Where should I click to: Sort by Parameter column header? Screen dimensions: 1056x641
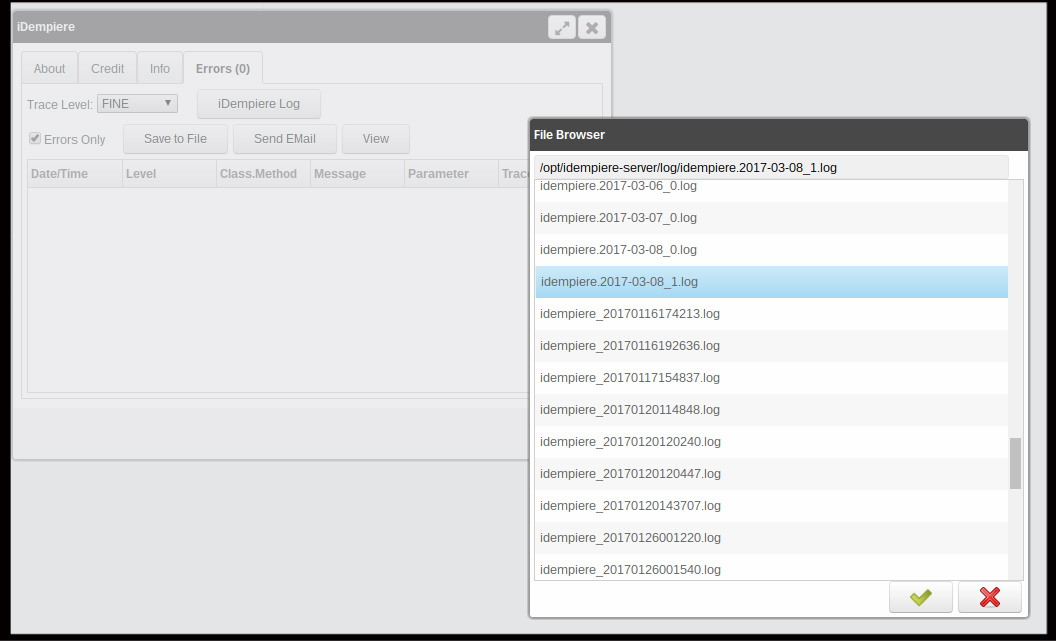click(451, 174)
